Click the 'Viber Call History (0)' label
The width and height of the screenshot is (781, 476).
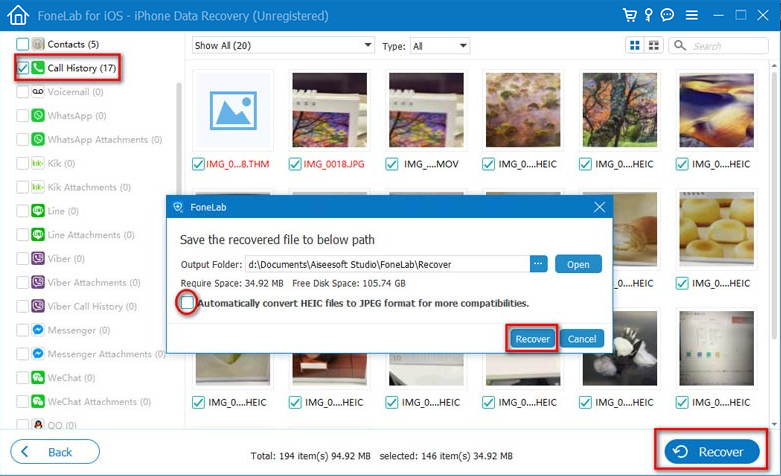point(92,306)
